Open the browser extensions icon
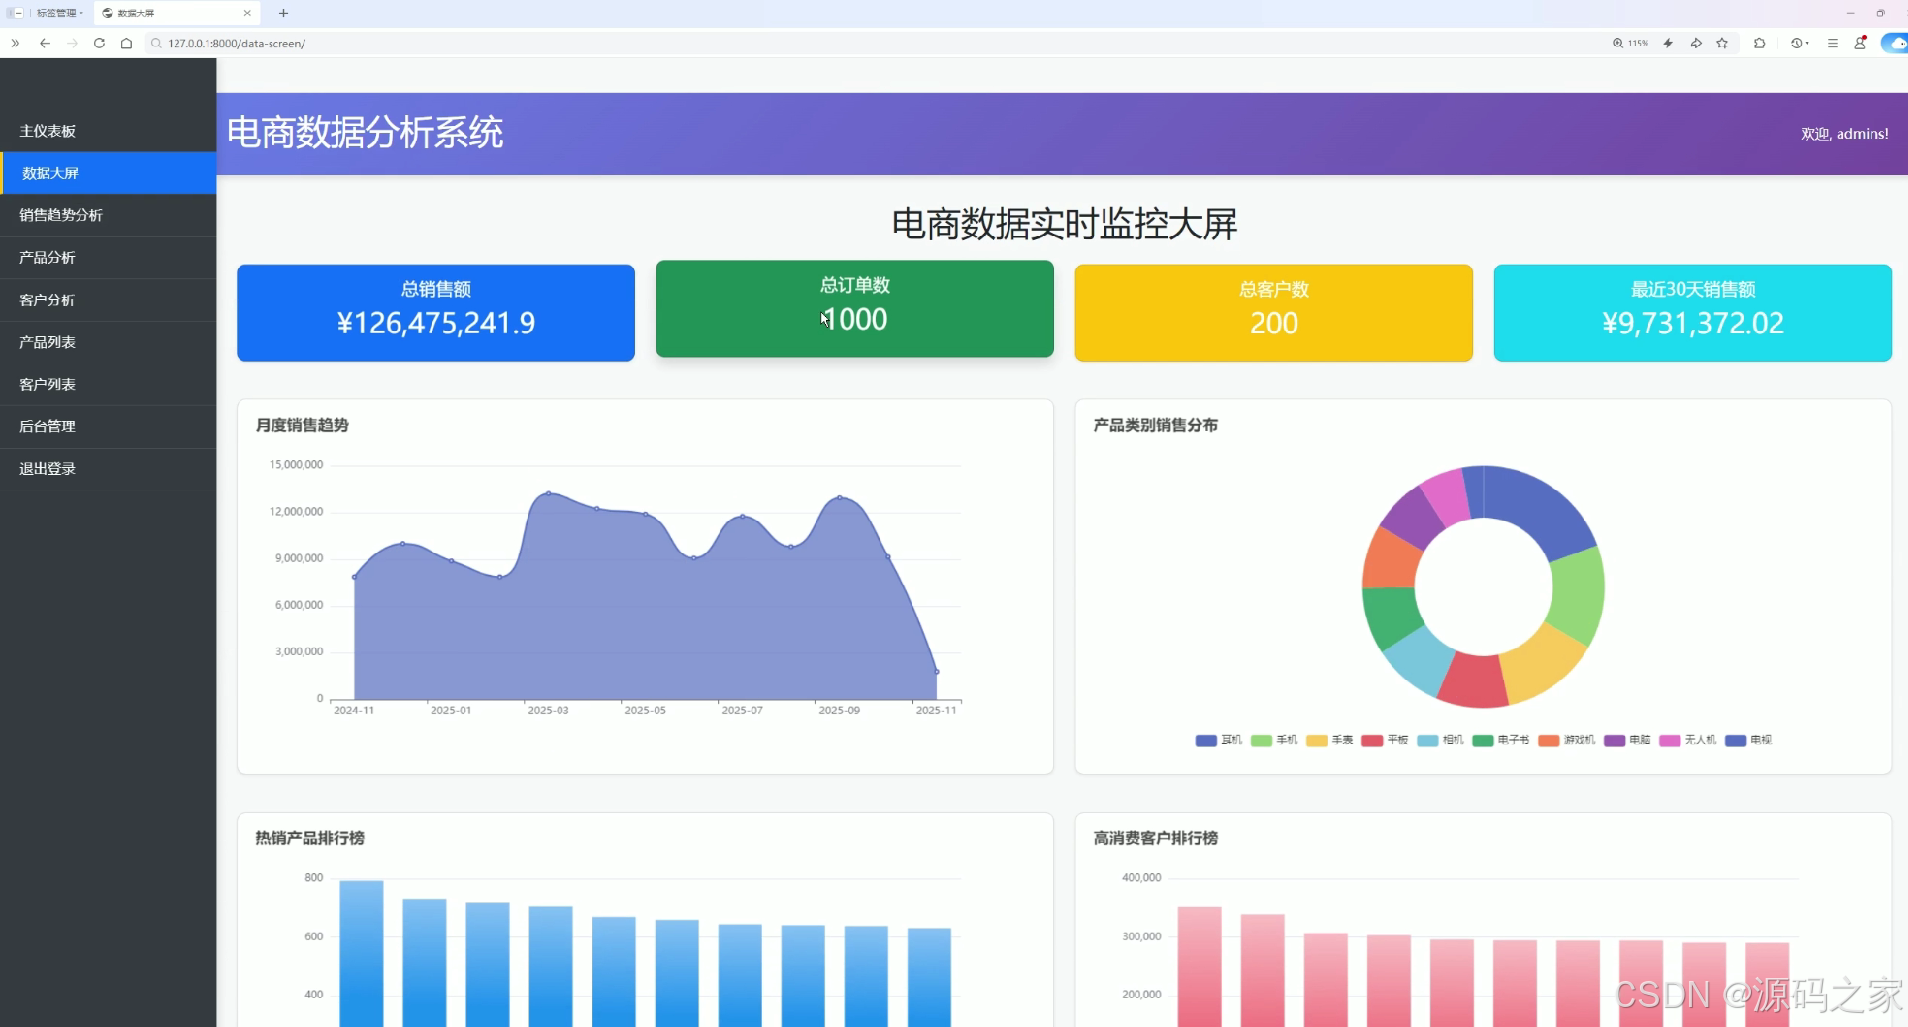This screenshot has height=1027, width=1908. pos(1759,43)
